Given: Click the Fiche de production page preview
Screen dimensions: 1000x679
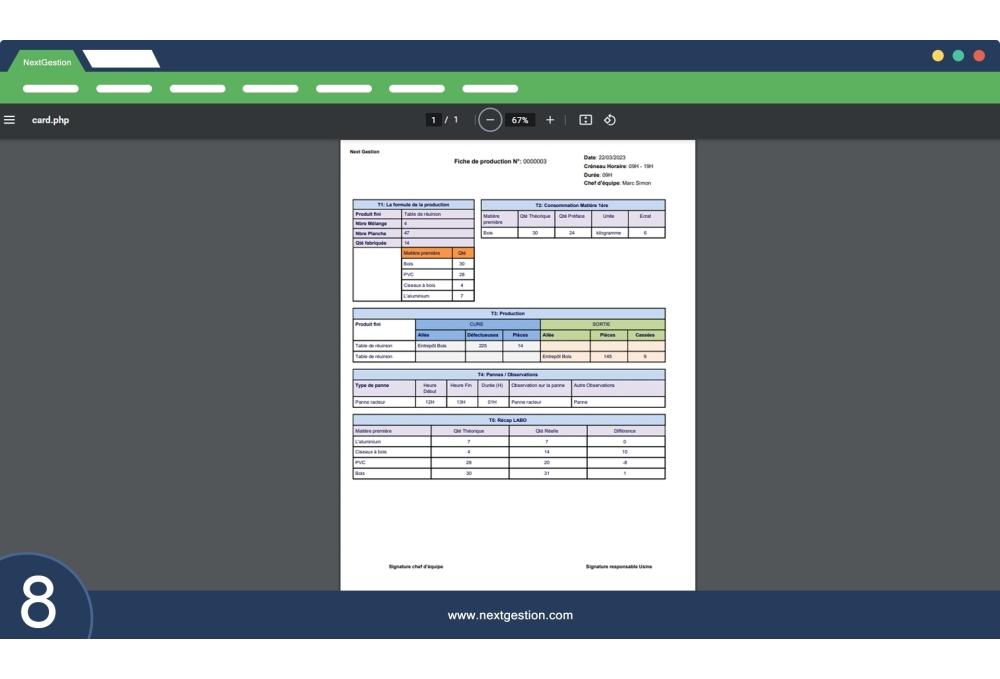Looking at the screenshot, I should 517,360.
